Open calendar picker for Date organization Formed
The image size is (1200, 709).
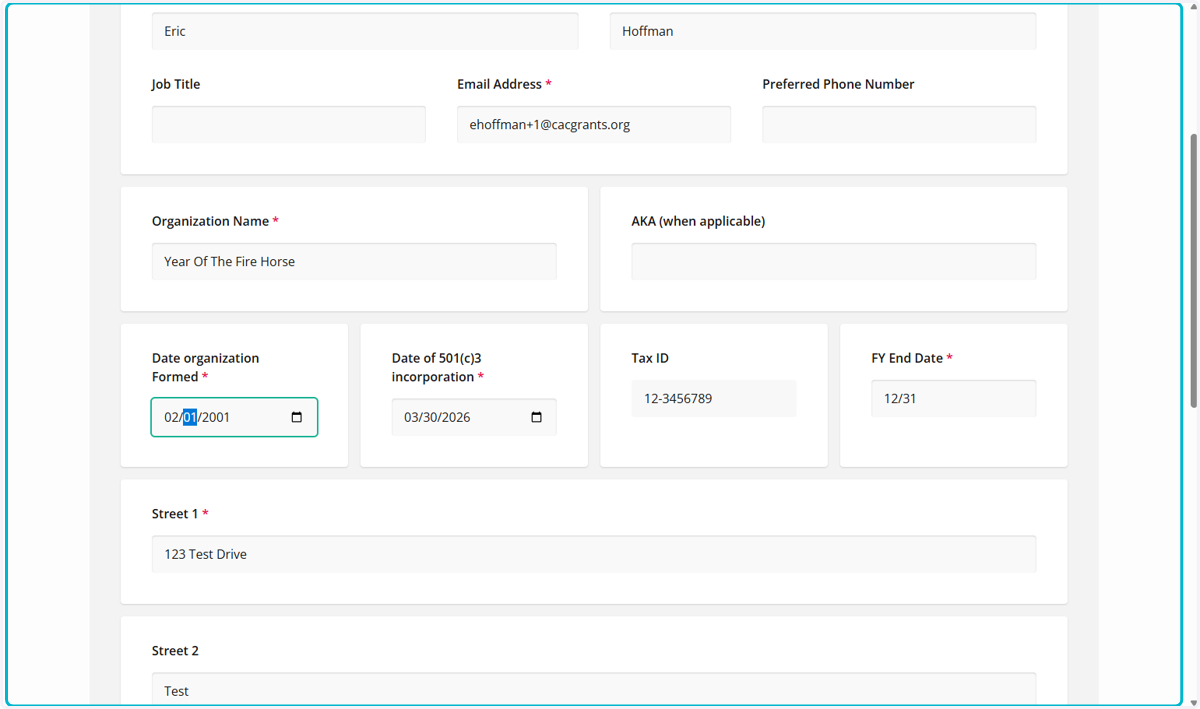[296, 417]
